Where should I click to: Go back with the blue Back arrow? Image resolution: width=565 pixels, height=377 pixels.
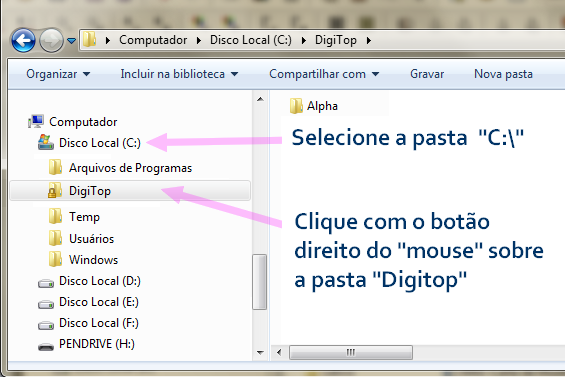(x=23, y=41)
